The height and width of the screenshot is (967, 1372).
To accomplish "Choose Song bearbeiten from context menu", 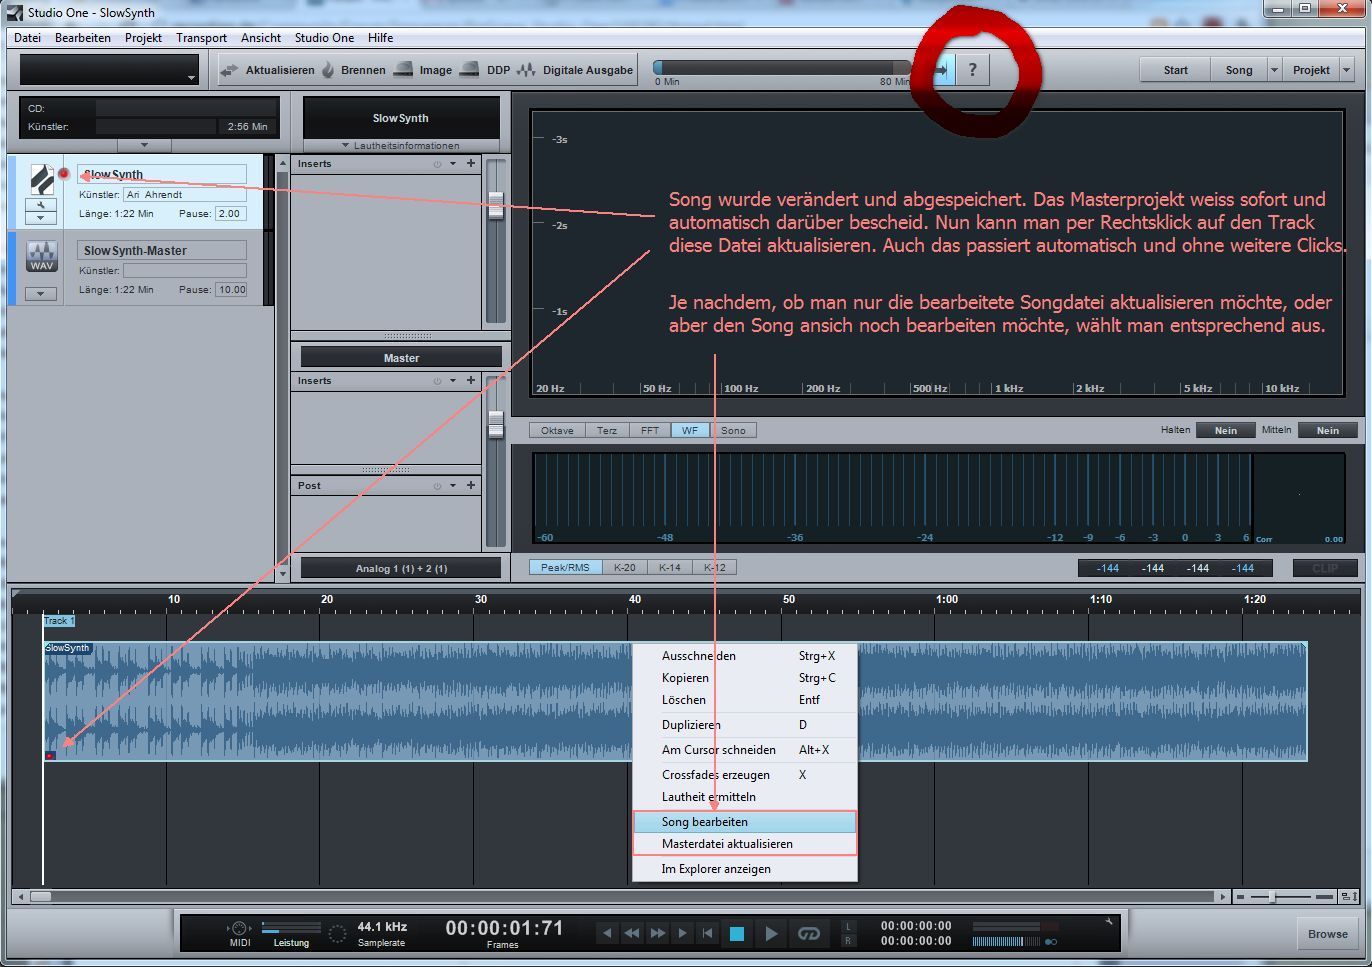I will pos(745,822).
